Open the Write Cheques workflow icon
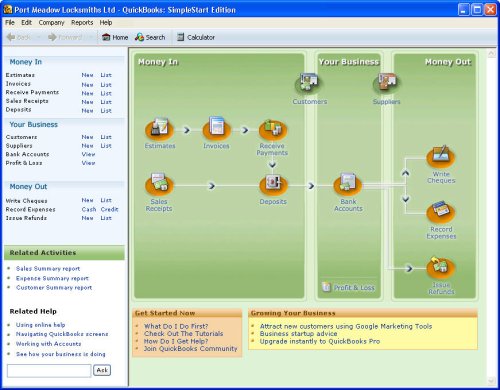The width and height of the screenshot is (500, 390). (x=441, y=157)
